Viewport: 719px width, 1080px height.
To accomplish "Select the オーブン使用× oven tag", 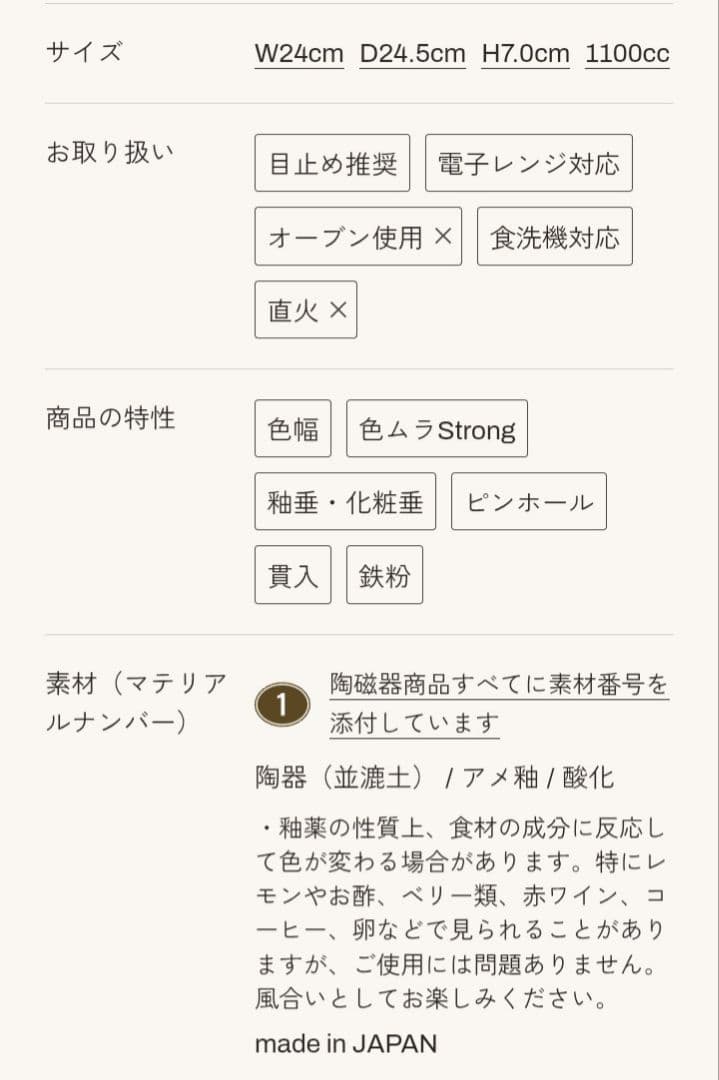I will coord(358,236).
